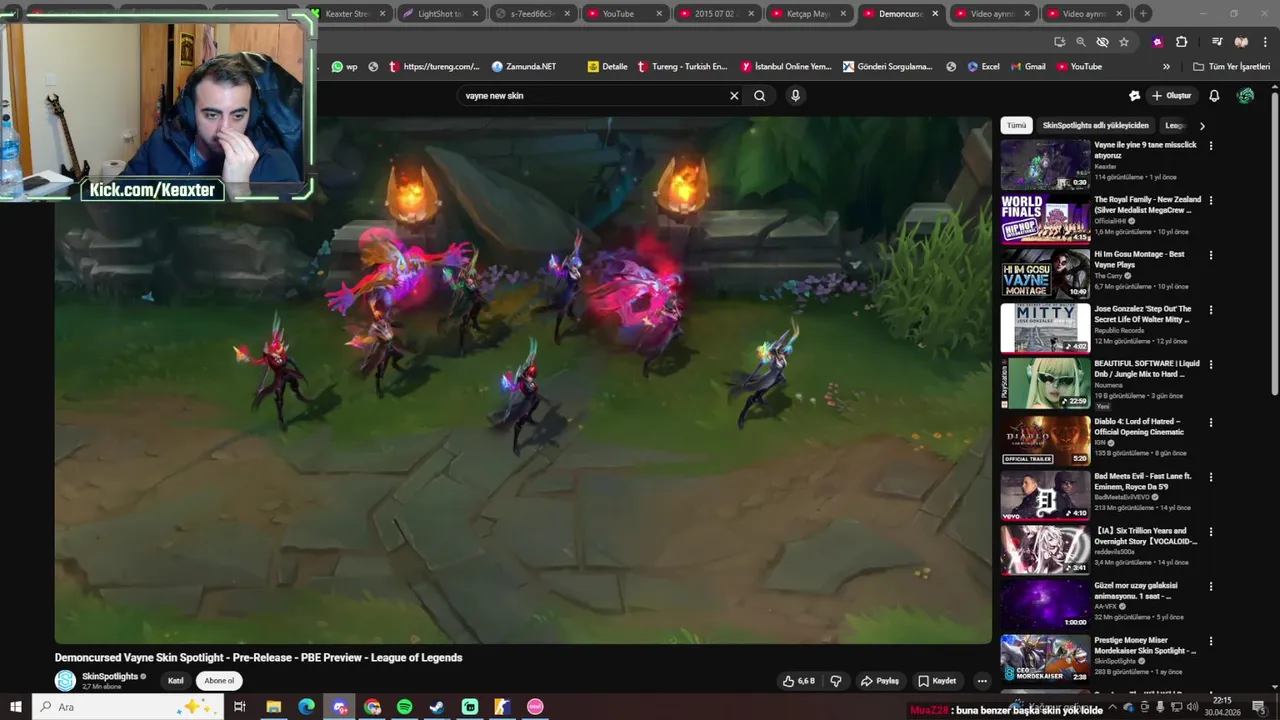
Task: Click the 'Katıl' join button
Action: (x=176, y=681)
